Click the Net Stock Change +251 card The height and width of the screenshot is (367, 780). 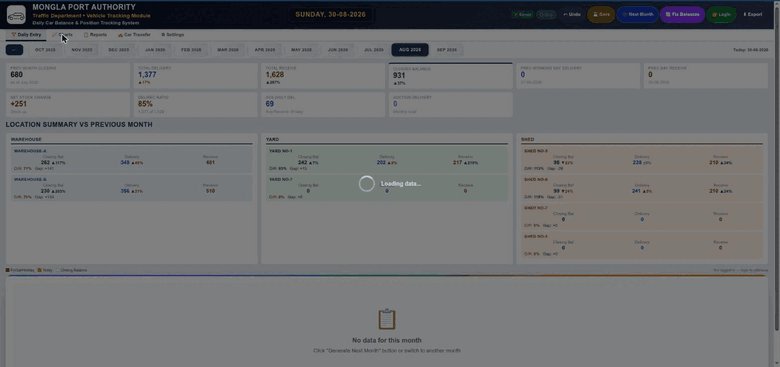[x=68, y=104]
